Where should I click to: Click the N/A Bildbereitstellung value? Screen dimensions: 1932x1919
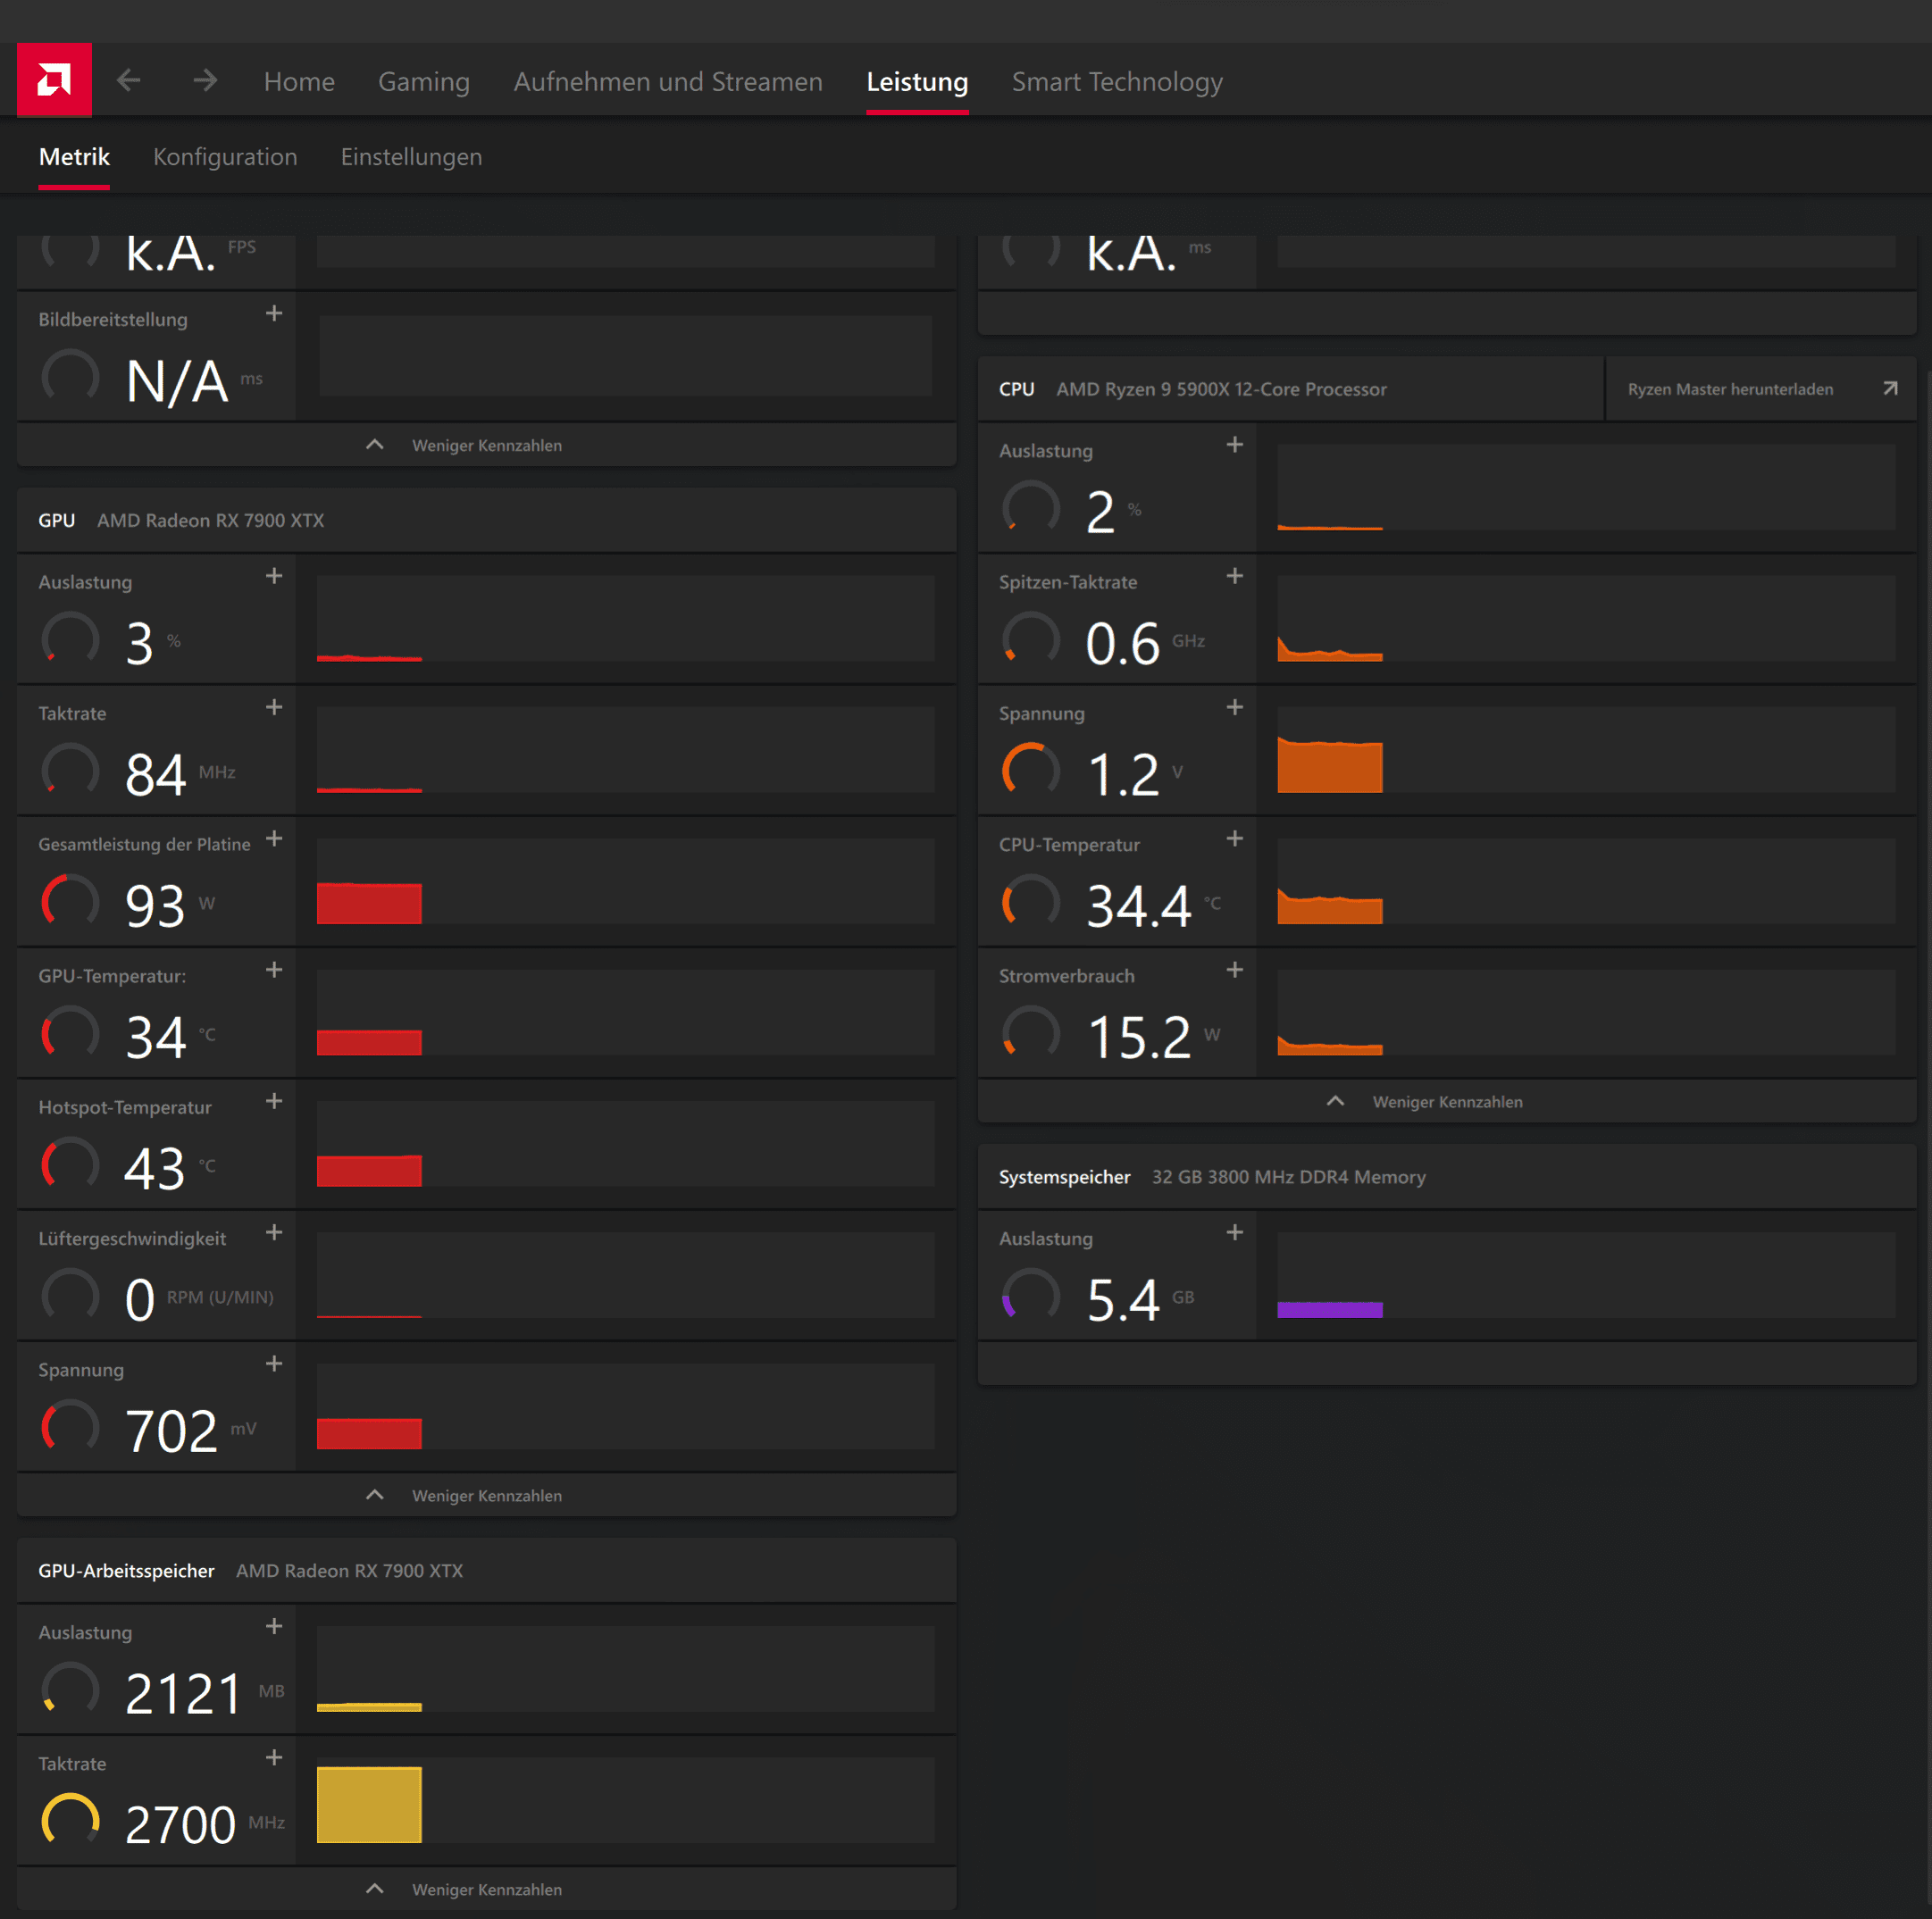click(x=177, y=382)
